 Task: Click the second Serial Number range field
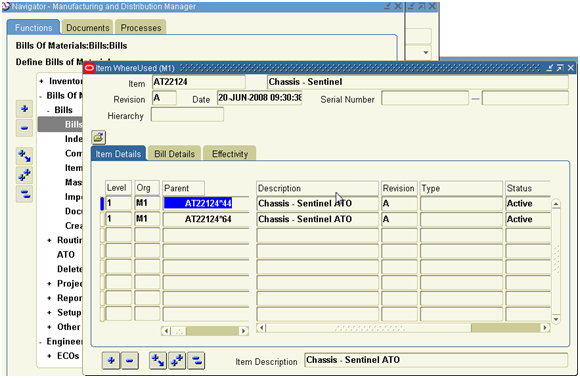525,98
